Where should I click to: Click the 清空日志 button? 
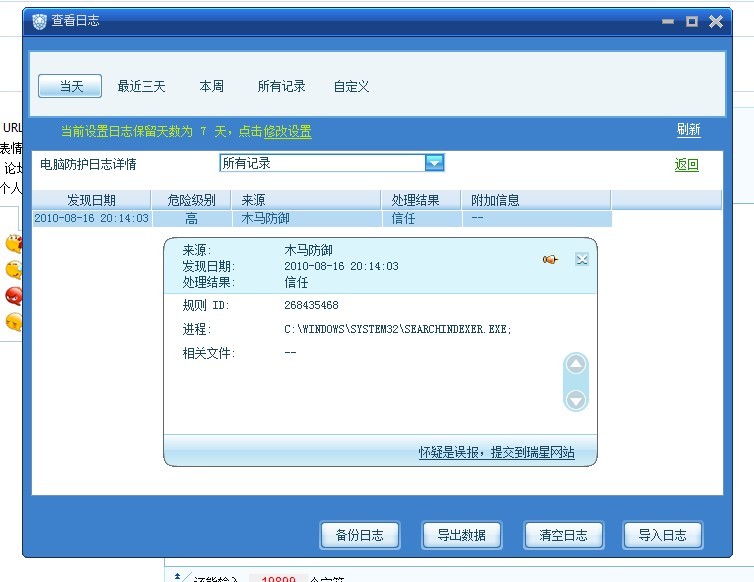(x=564, y=535)
